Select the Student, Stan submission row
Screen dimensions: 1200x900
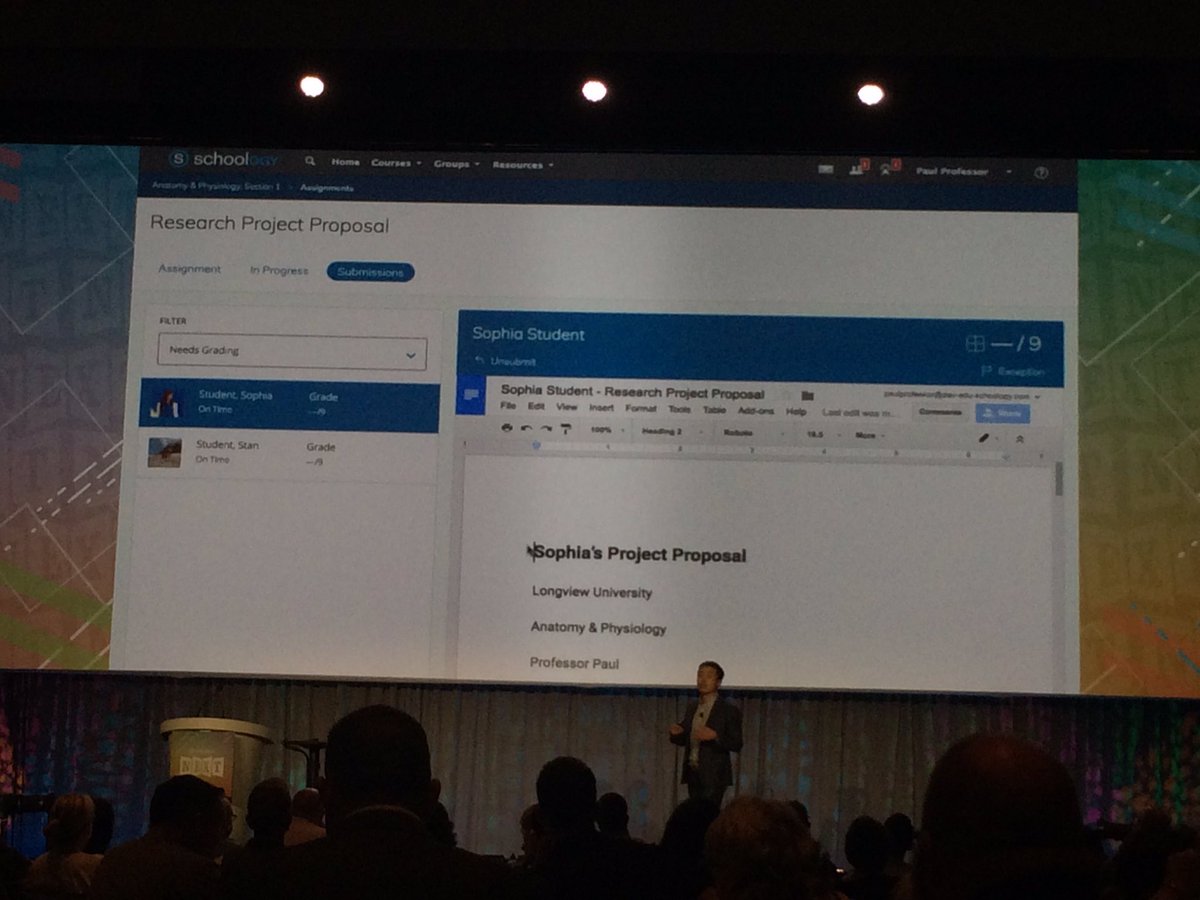(x=289, y=455)
